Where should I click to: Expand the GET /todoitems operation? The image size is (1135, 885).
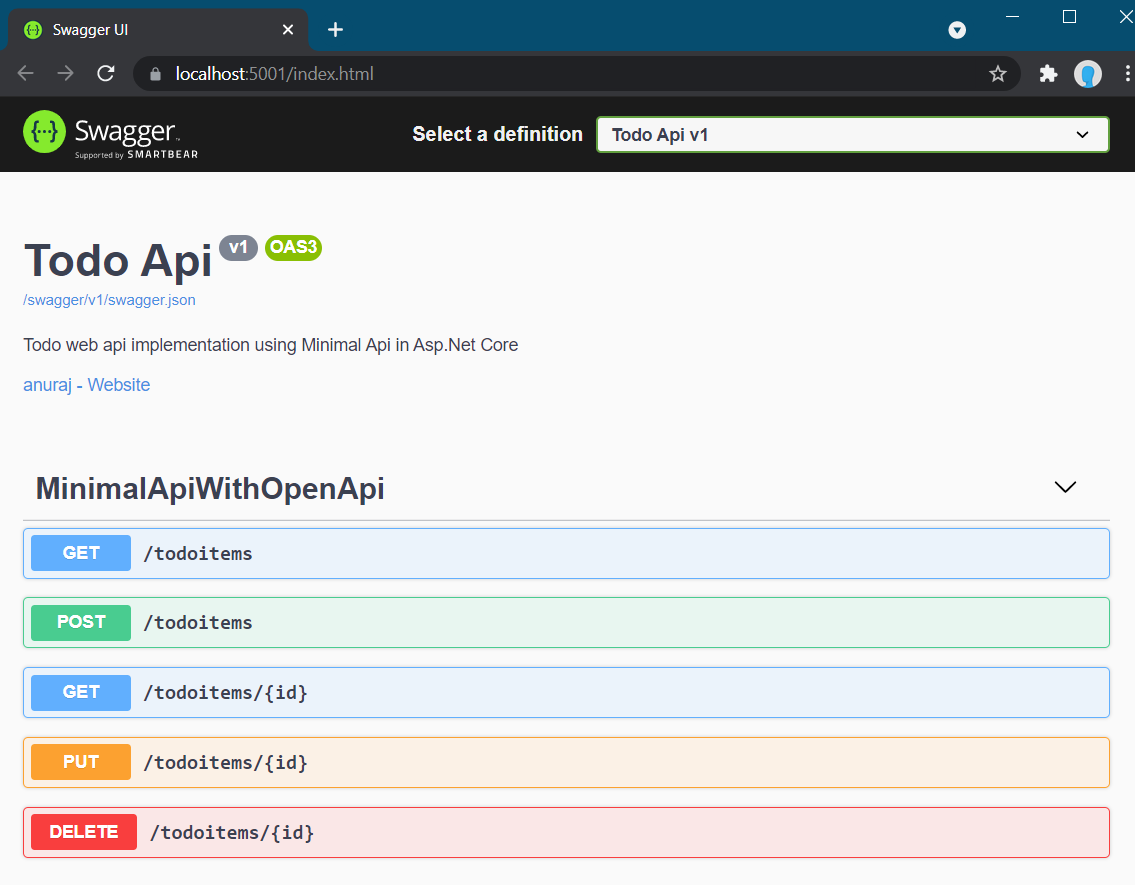pos(566,554)
